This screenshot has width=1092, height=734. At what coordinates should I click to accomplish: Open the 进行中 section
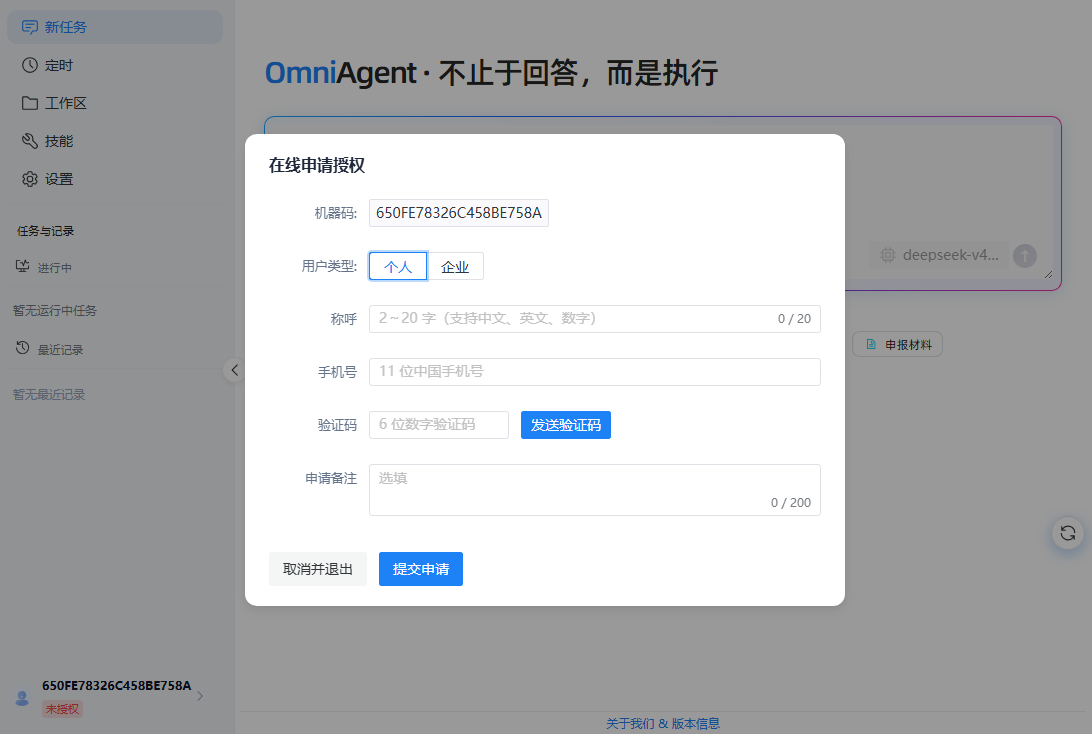43,267
